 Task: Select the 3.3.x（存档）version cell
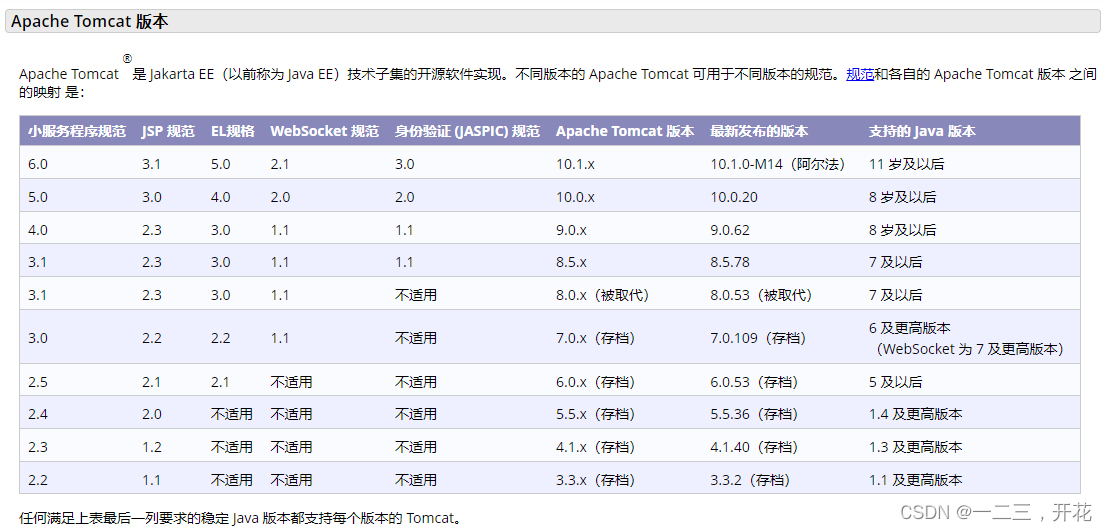point(595,480)
